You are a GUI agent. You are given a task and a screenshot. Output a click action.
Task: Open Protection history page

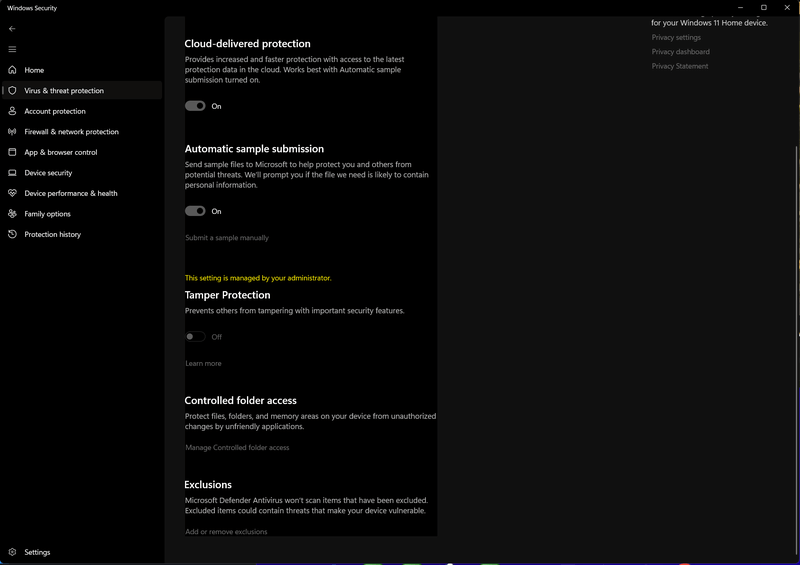point(82,234)
